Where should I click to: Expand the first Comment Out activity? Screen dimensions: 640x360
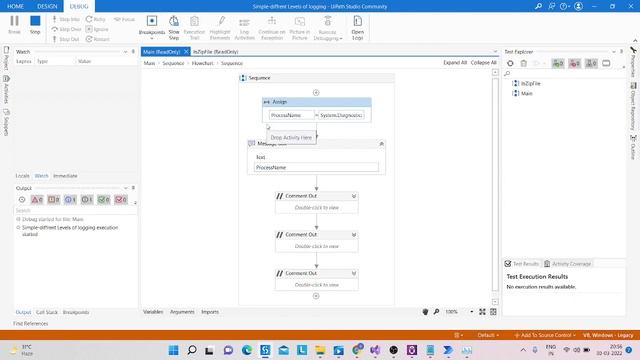pyautogui.click(x=354, y=196)
